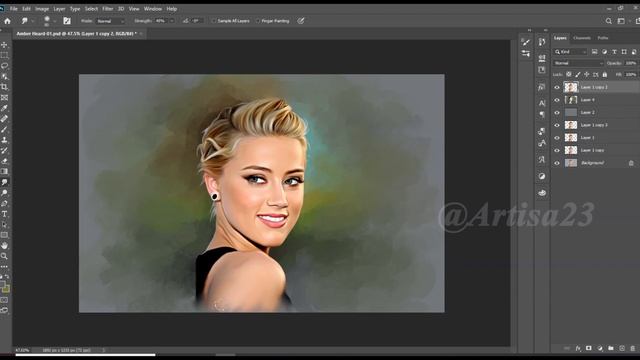Image resolution: width=640 pixels, height=360 pixels.
Task: Select the Pen tool
Action: (4, 203)
